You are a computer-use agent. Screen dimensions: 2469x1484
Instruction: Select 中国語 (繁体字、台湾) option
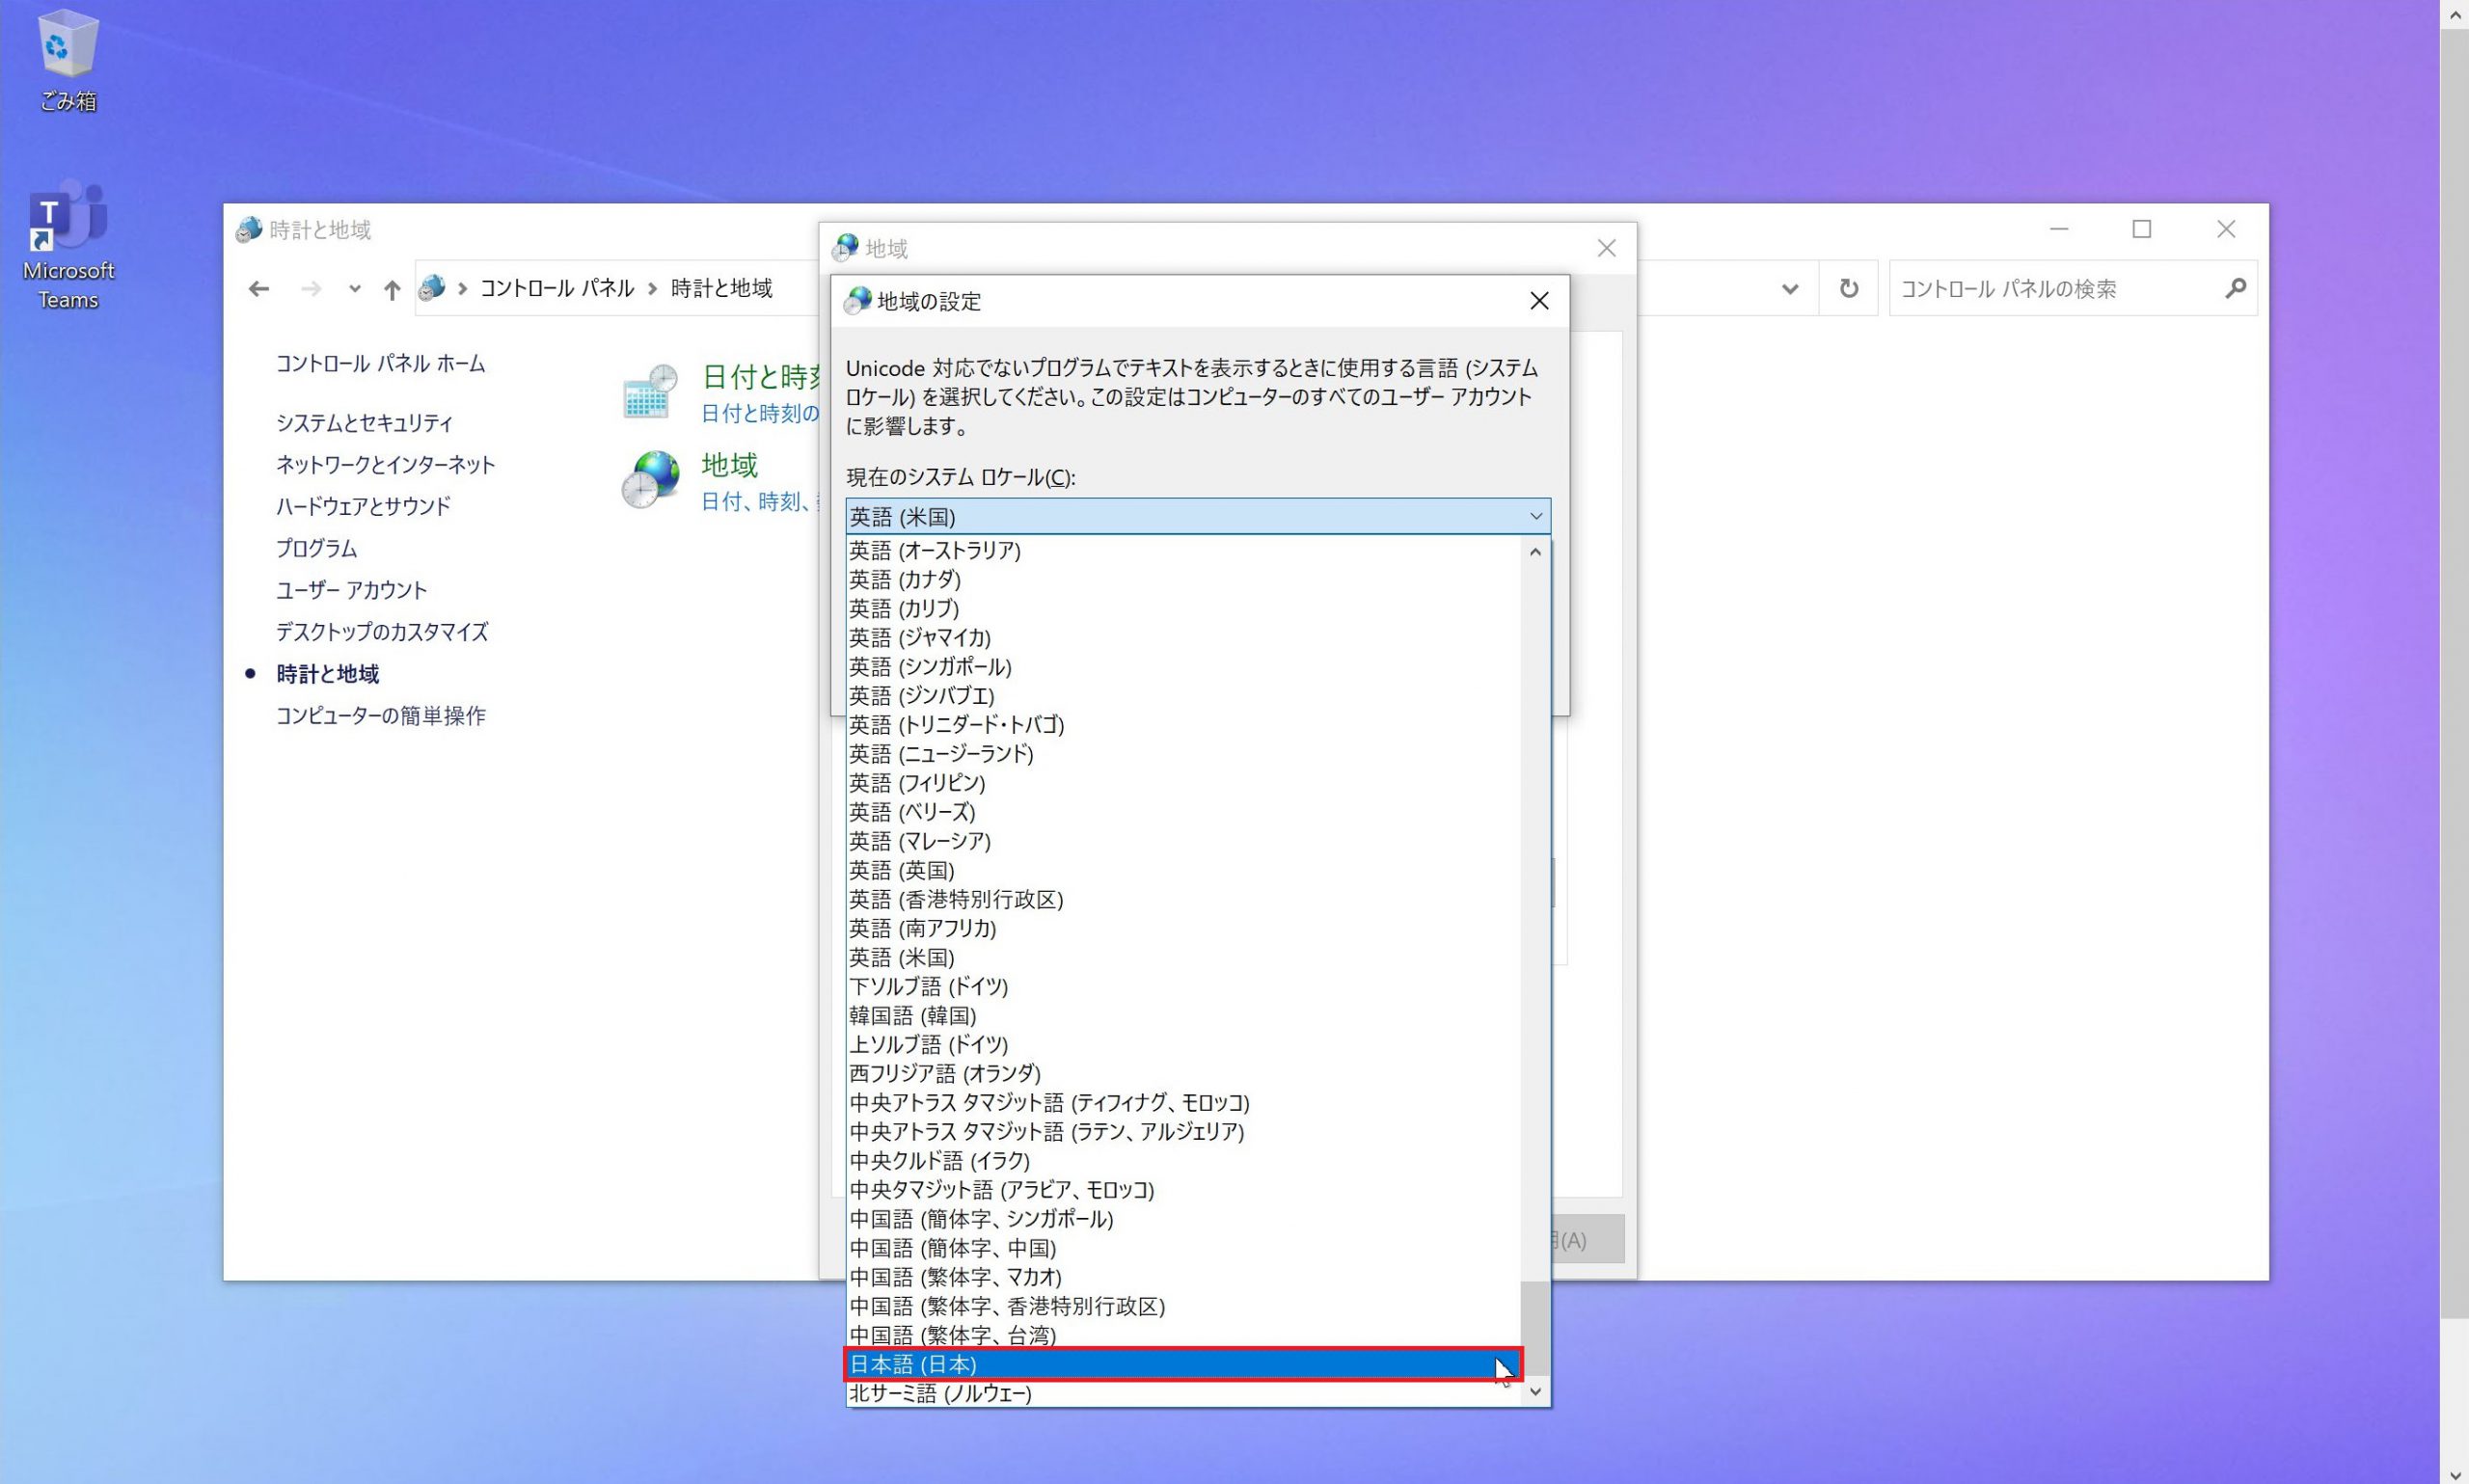click(1183, 1335)
